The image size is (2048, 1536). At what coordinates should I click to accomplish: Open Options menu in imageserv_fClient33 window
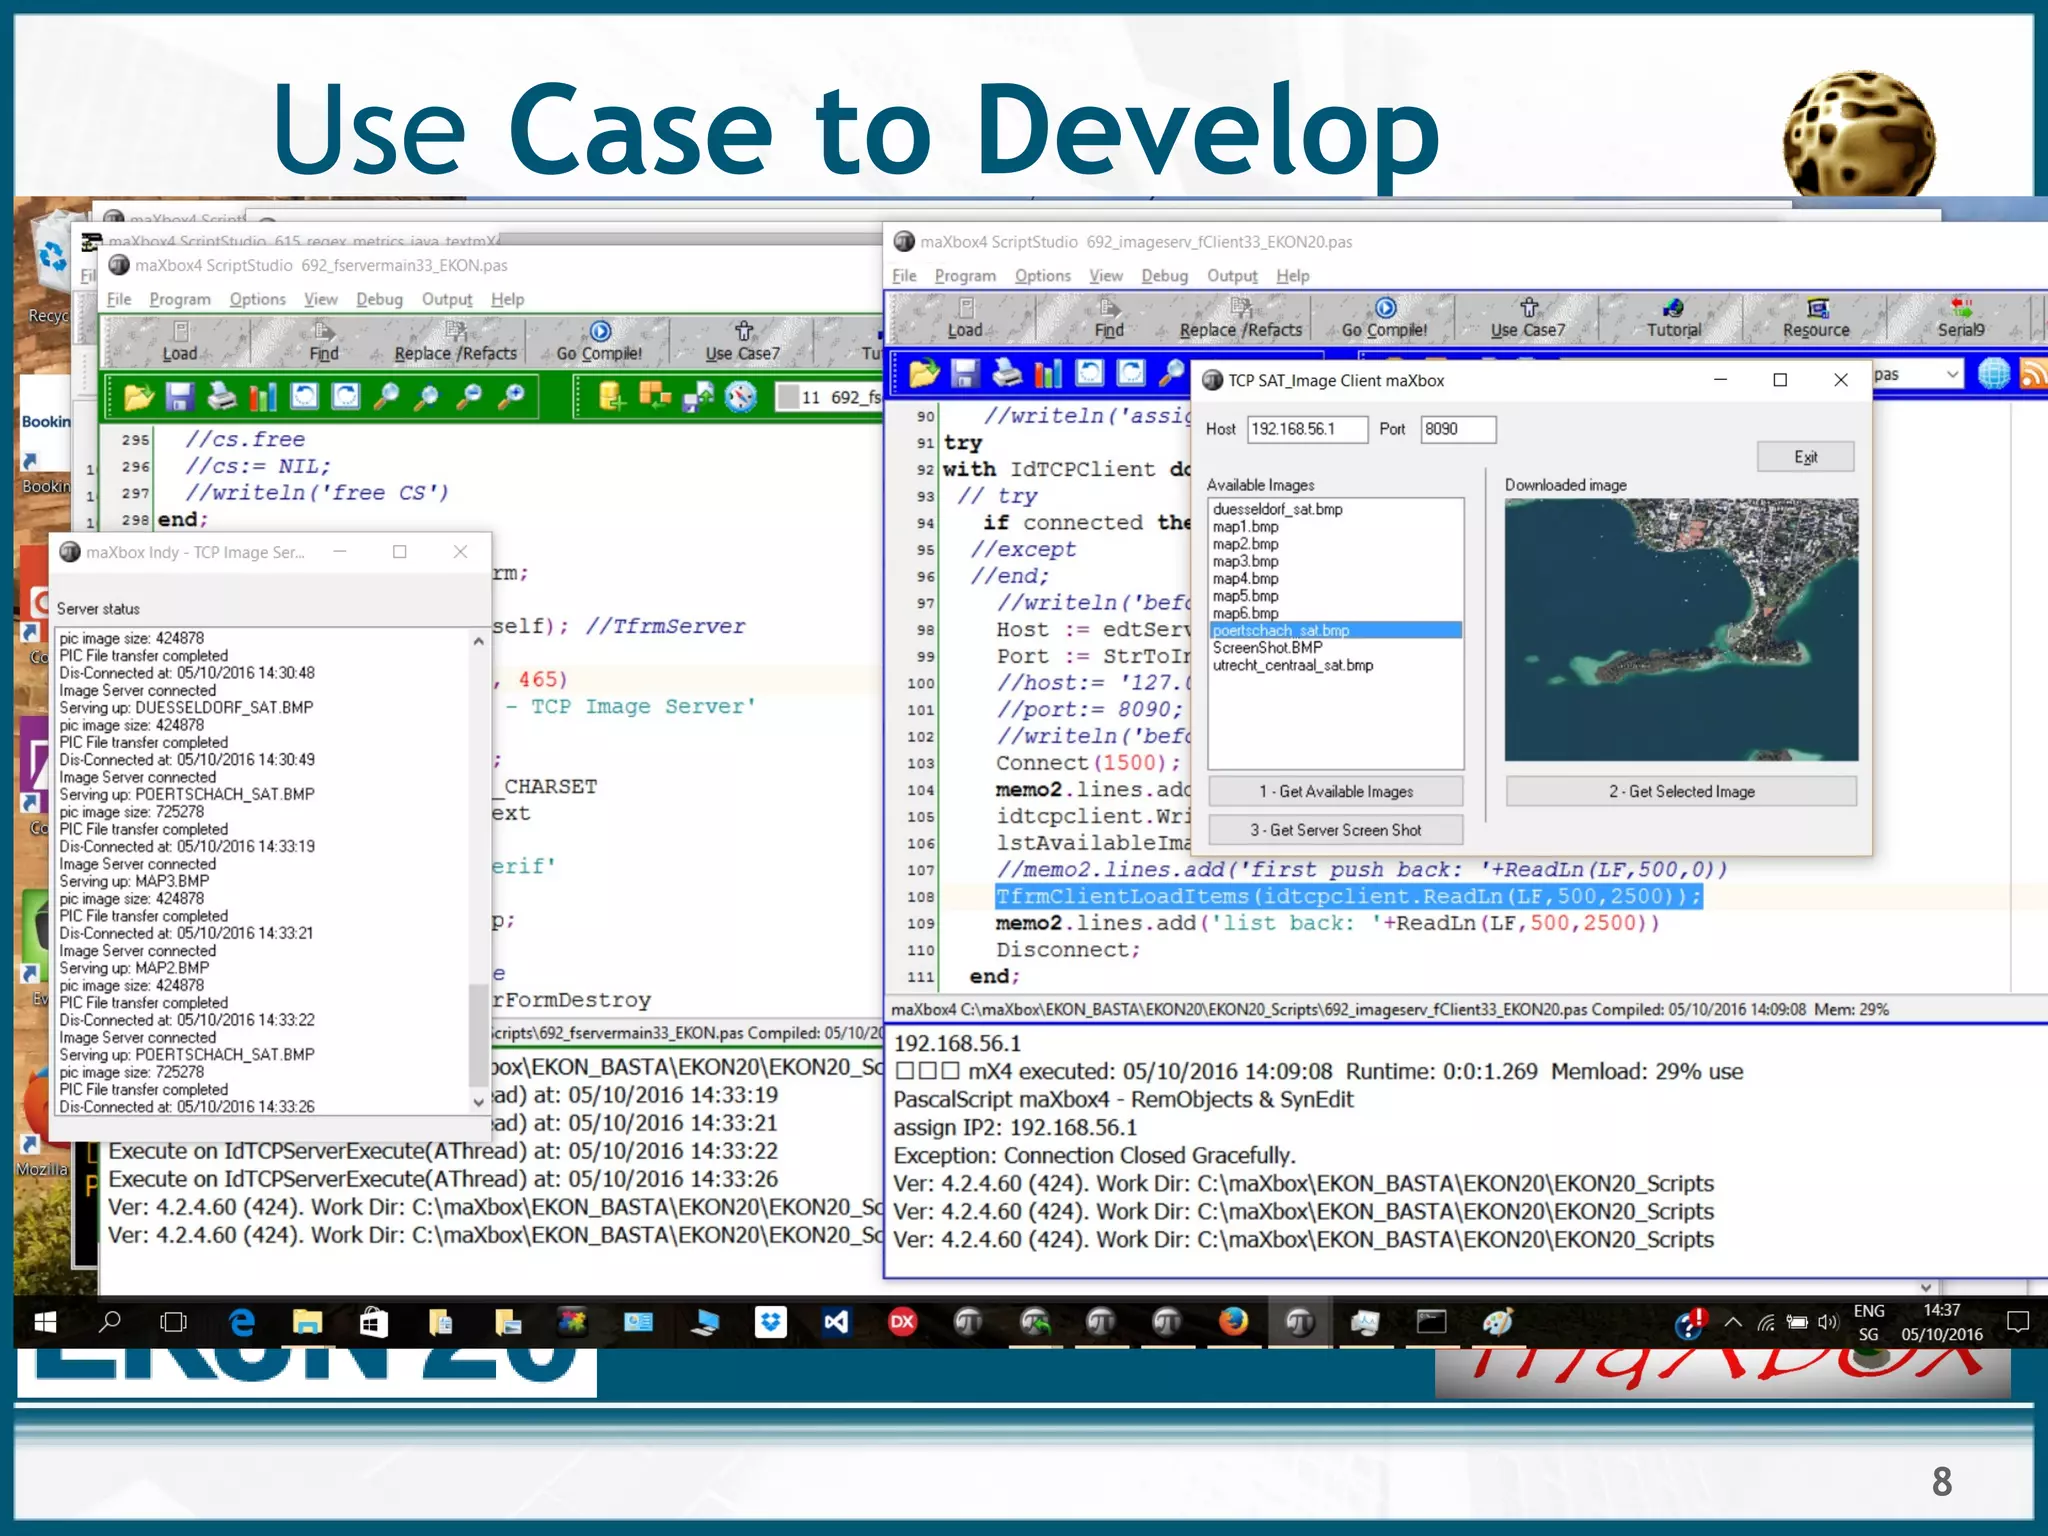point(1042,275)
